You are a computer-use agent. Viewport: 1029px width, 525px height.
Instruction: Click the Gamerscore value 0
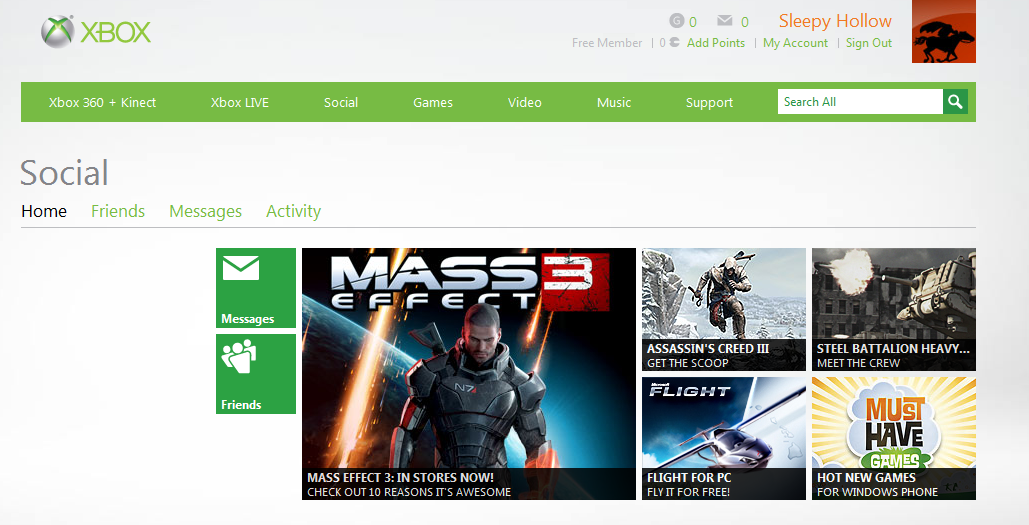(x=693, y=22)
